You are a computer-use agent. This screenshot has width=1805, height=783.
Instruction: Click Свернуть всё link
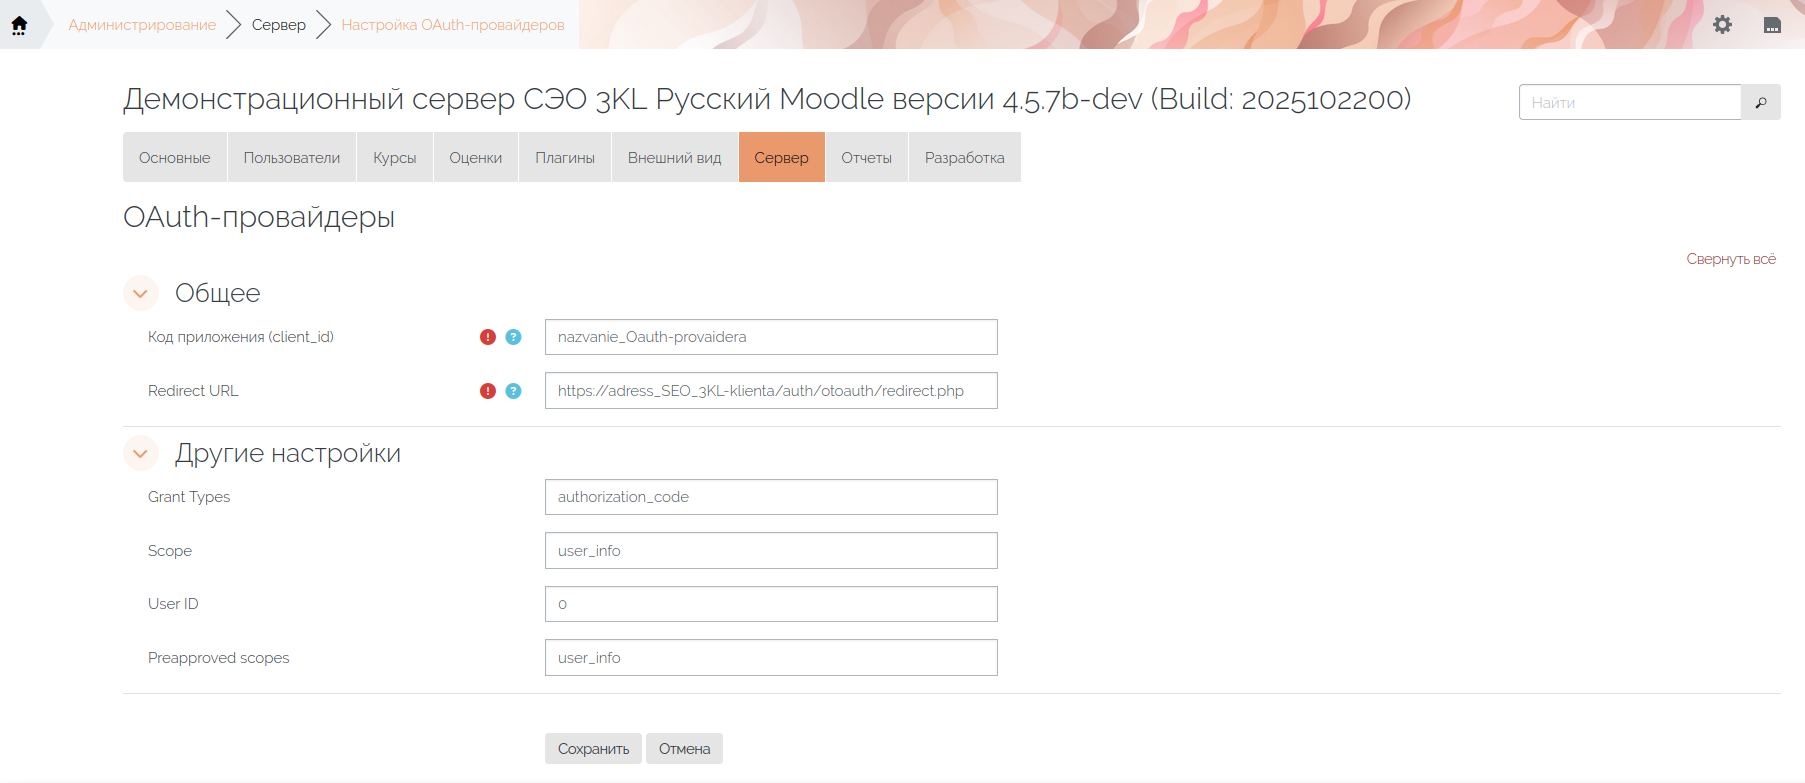coord(1731,259)
